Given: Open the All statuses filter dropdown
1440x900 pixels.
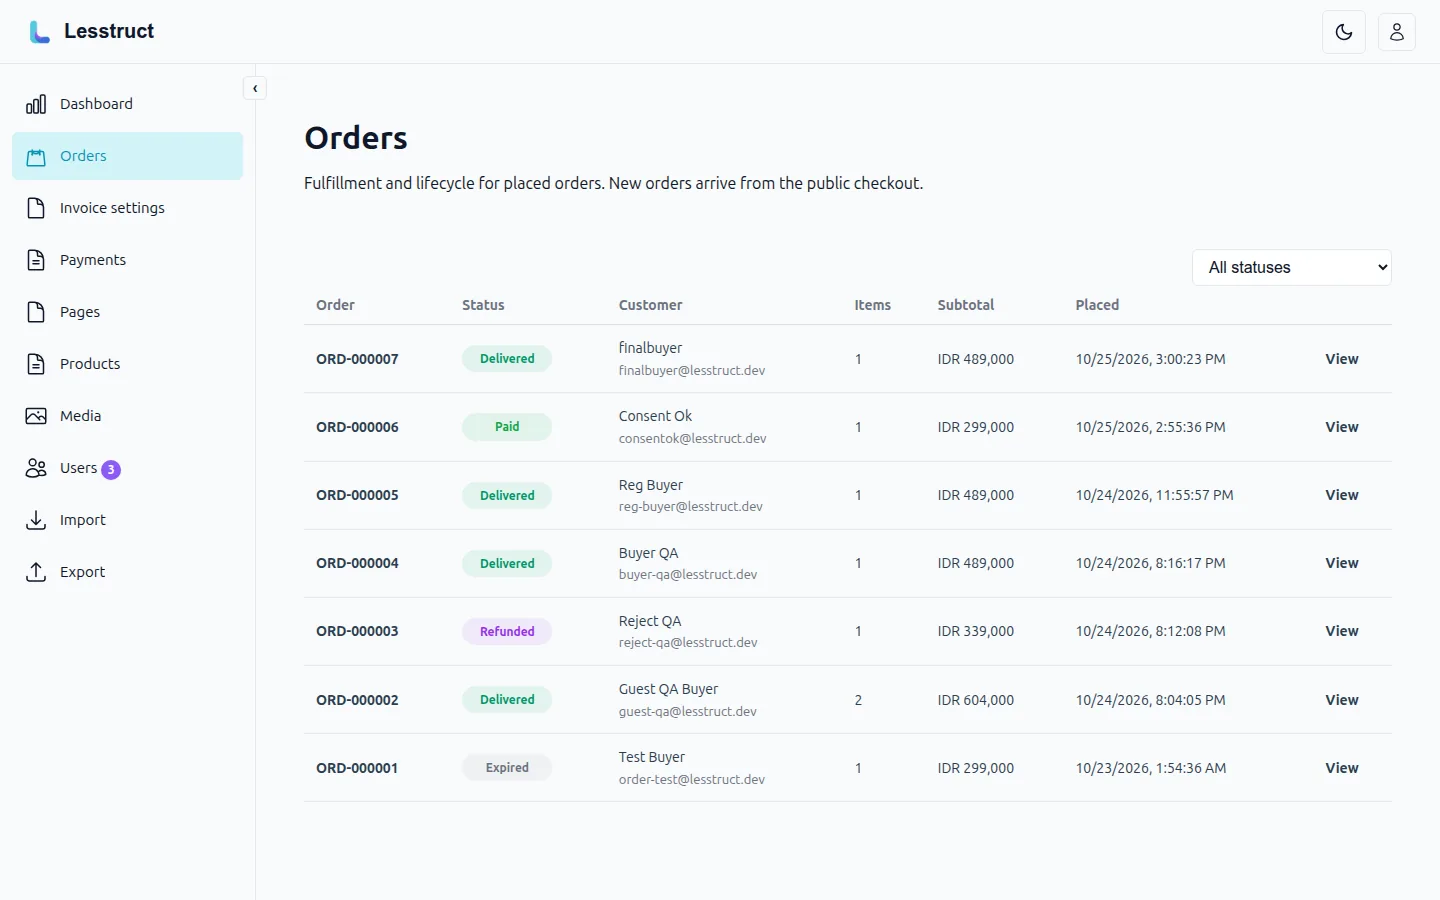Looking at the screenshot, I should click(x=1292, y=267).
